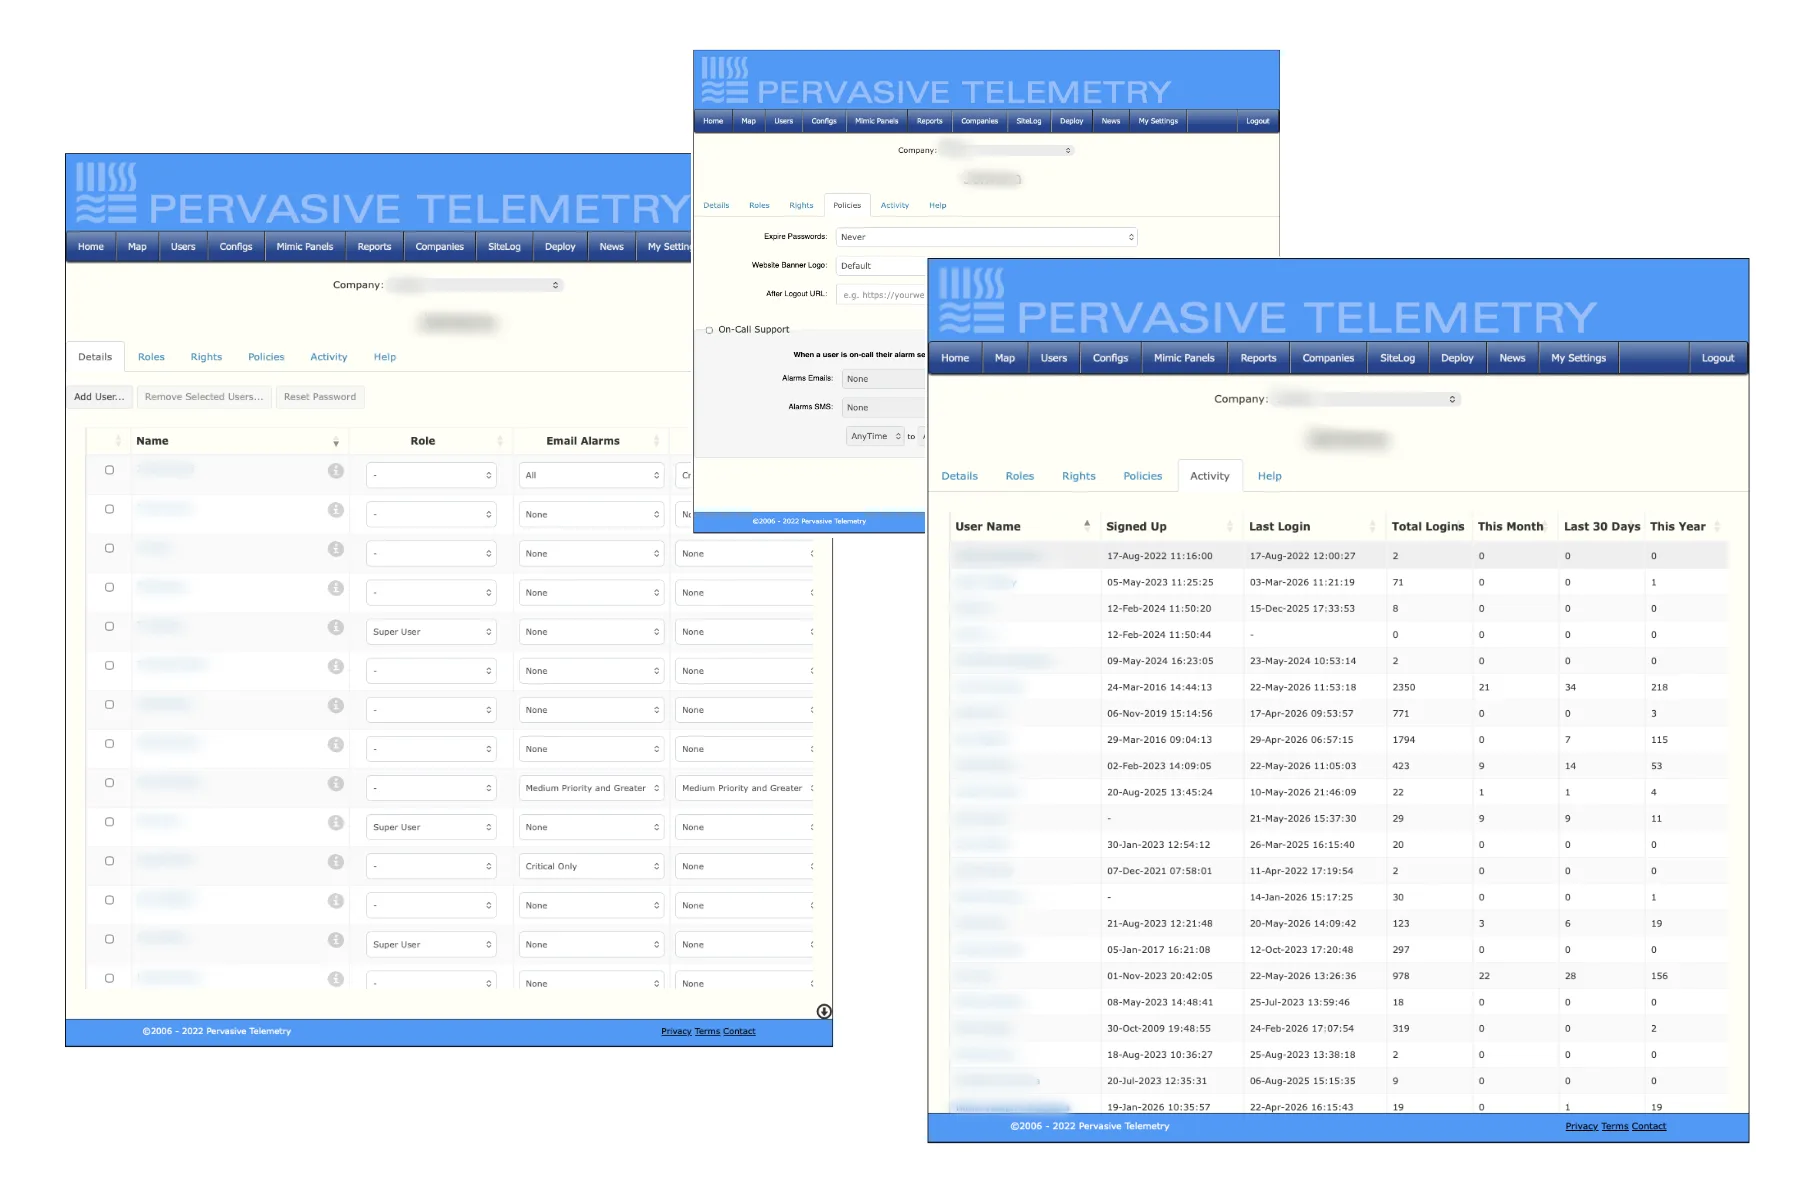Open the Website Banner Logo 'Default' dropdown
The image size is (1800, 1200).
pyautogui.click(x=882, y=266)
